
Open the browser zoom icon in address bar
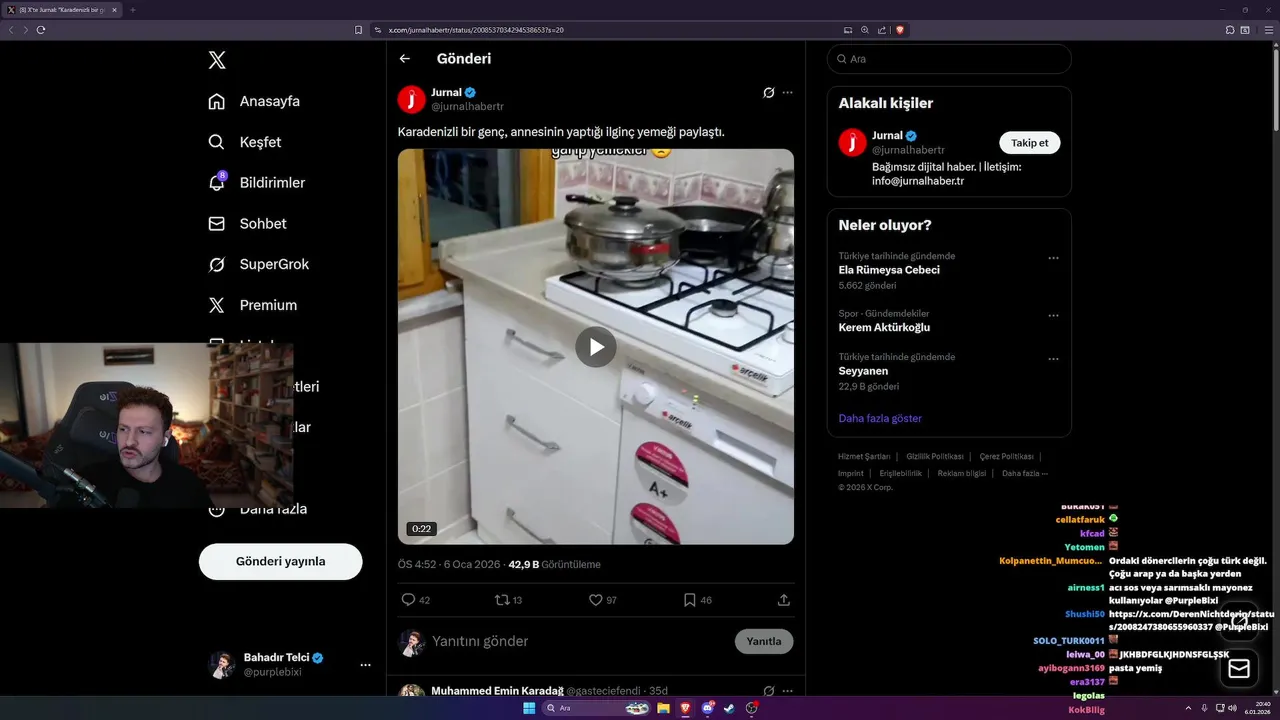pos(865,30)
